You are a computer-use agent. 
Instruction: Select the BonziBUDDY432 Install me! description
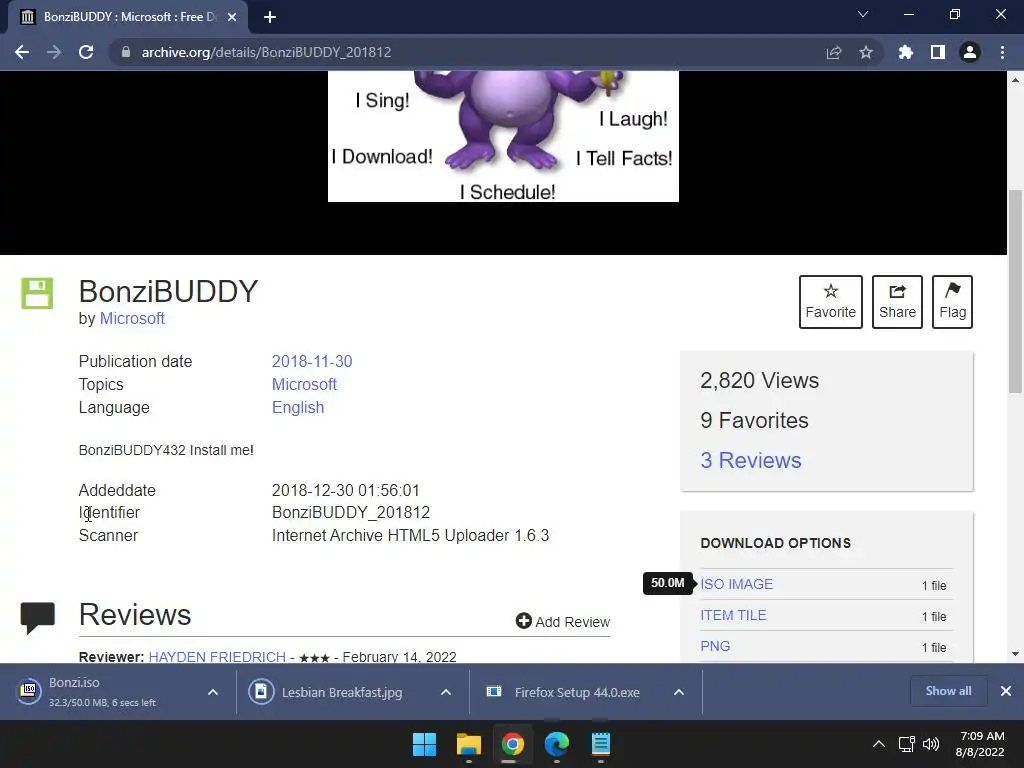pyautogui.click(x=166, y=451)
